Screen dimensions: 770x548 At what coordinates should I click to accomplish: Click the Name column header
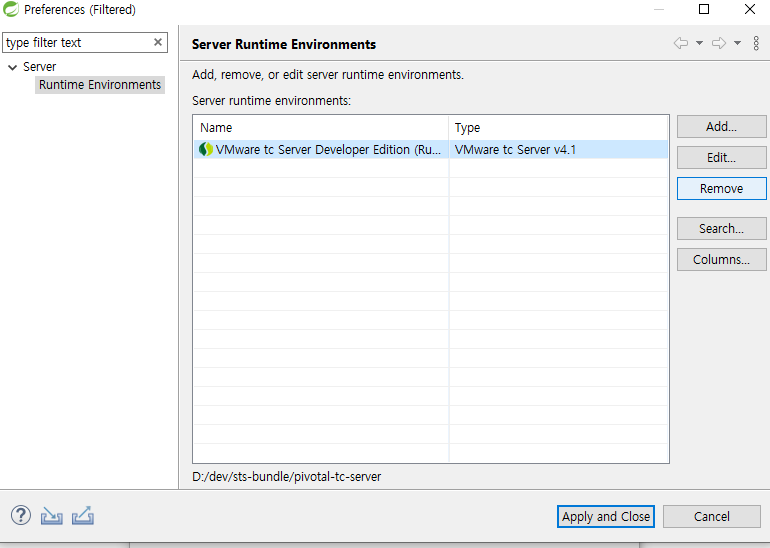tap(321, 128)
